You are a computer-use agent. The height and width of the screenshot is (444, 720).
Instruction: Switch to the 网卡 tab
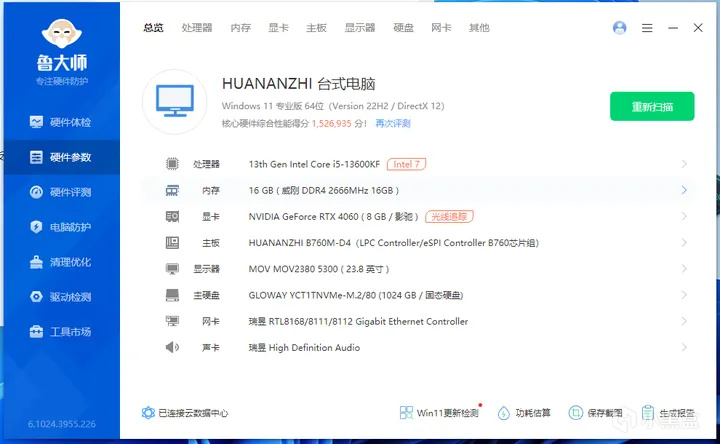(441, 28)
